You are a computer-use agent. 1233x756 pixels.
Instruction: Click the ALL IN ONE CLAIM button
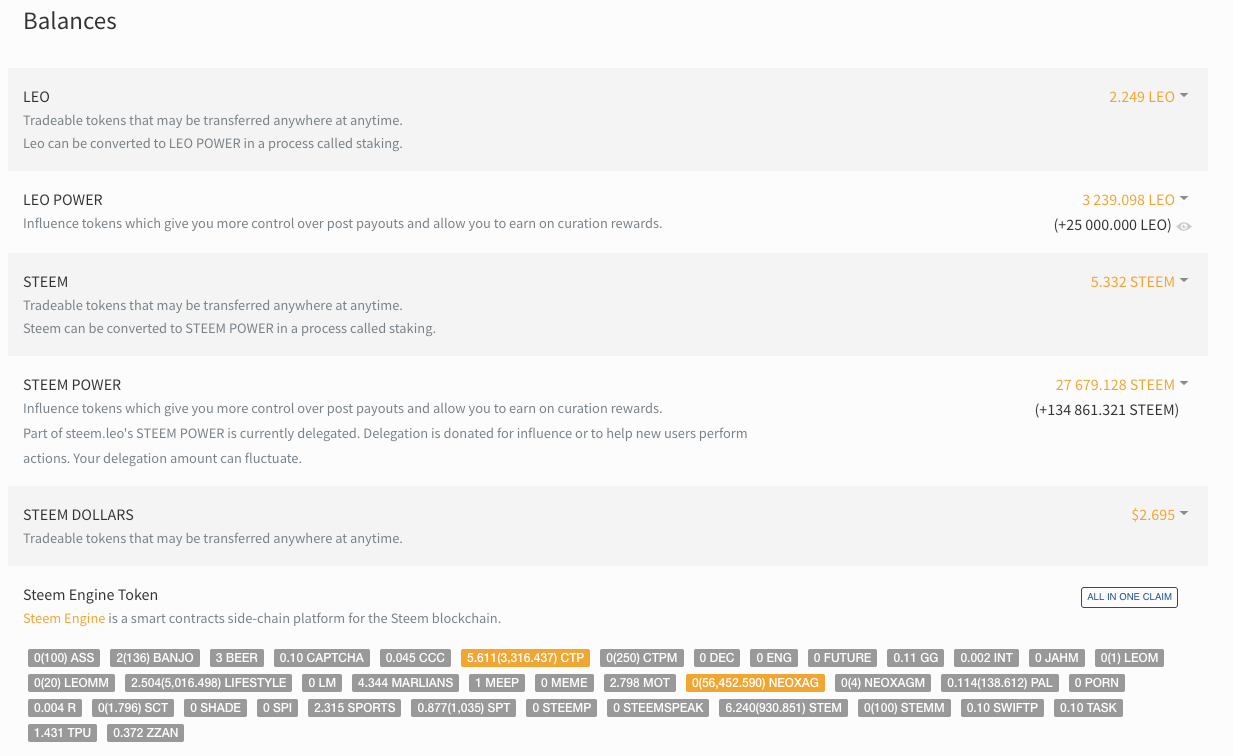click(1129, 597)
